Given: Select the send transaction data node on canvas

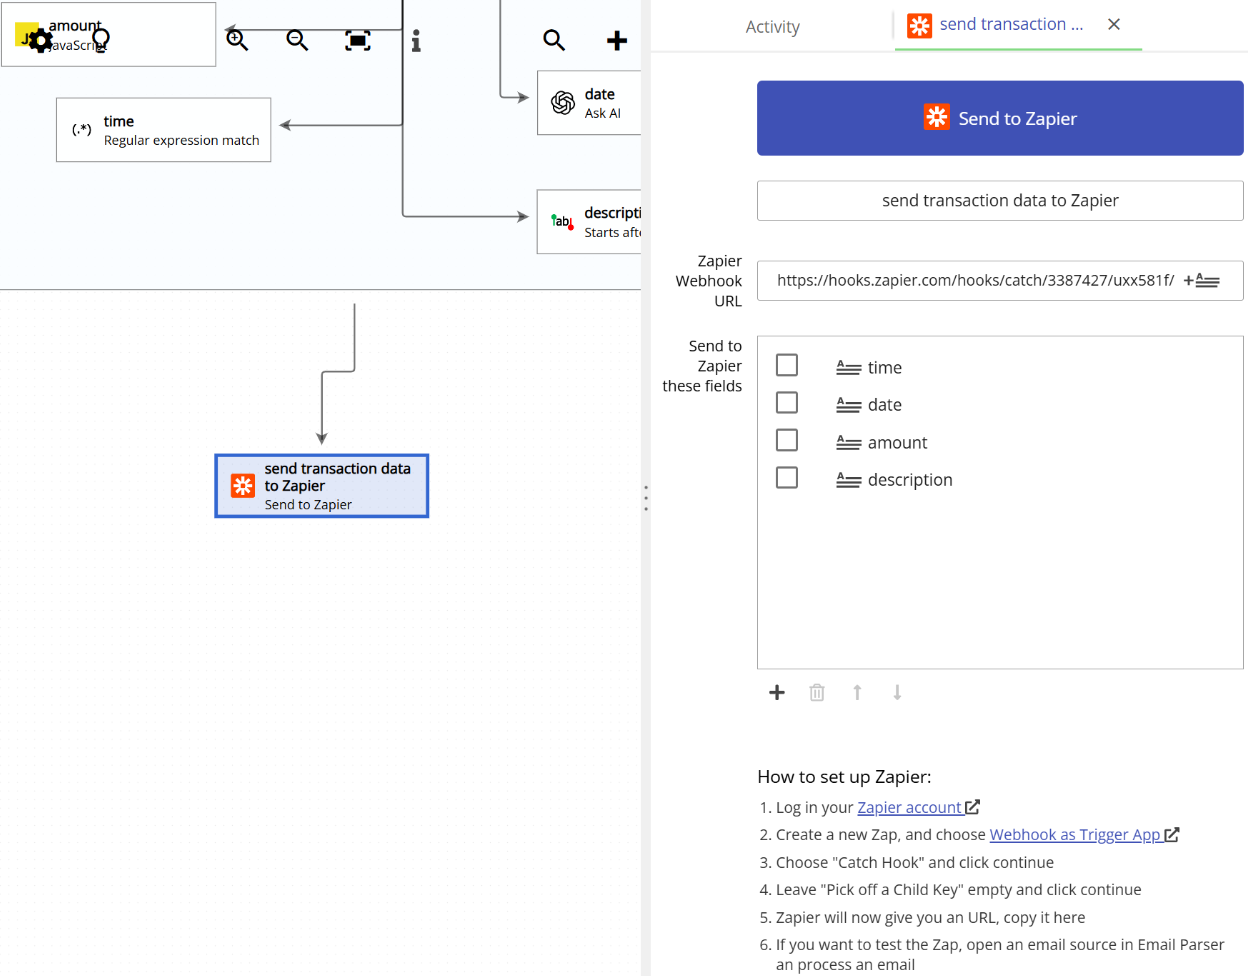Looking at the screenshot, I should (x=321, y=486).
